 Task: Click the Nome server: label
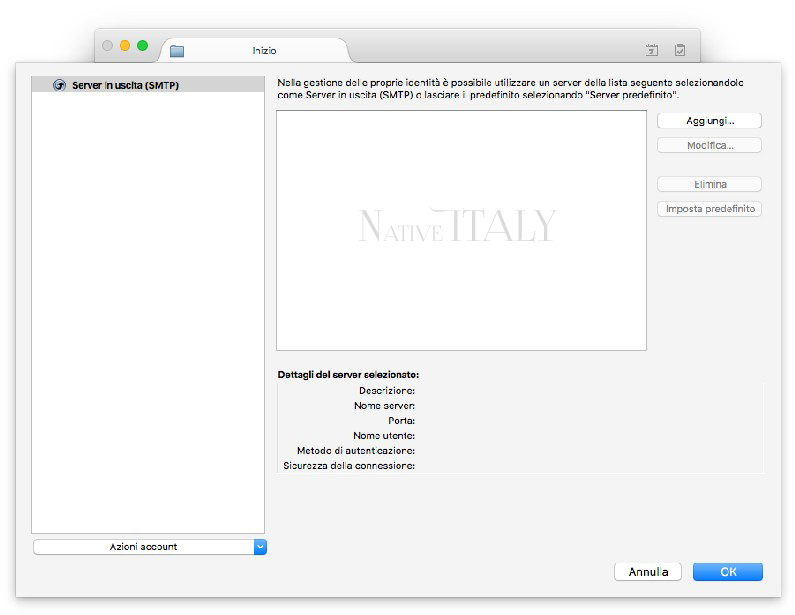tap(384, 406)
